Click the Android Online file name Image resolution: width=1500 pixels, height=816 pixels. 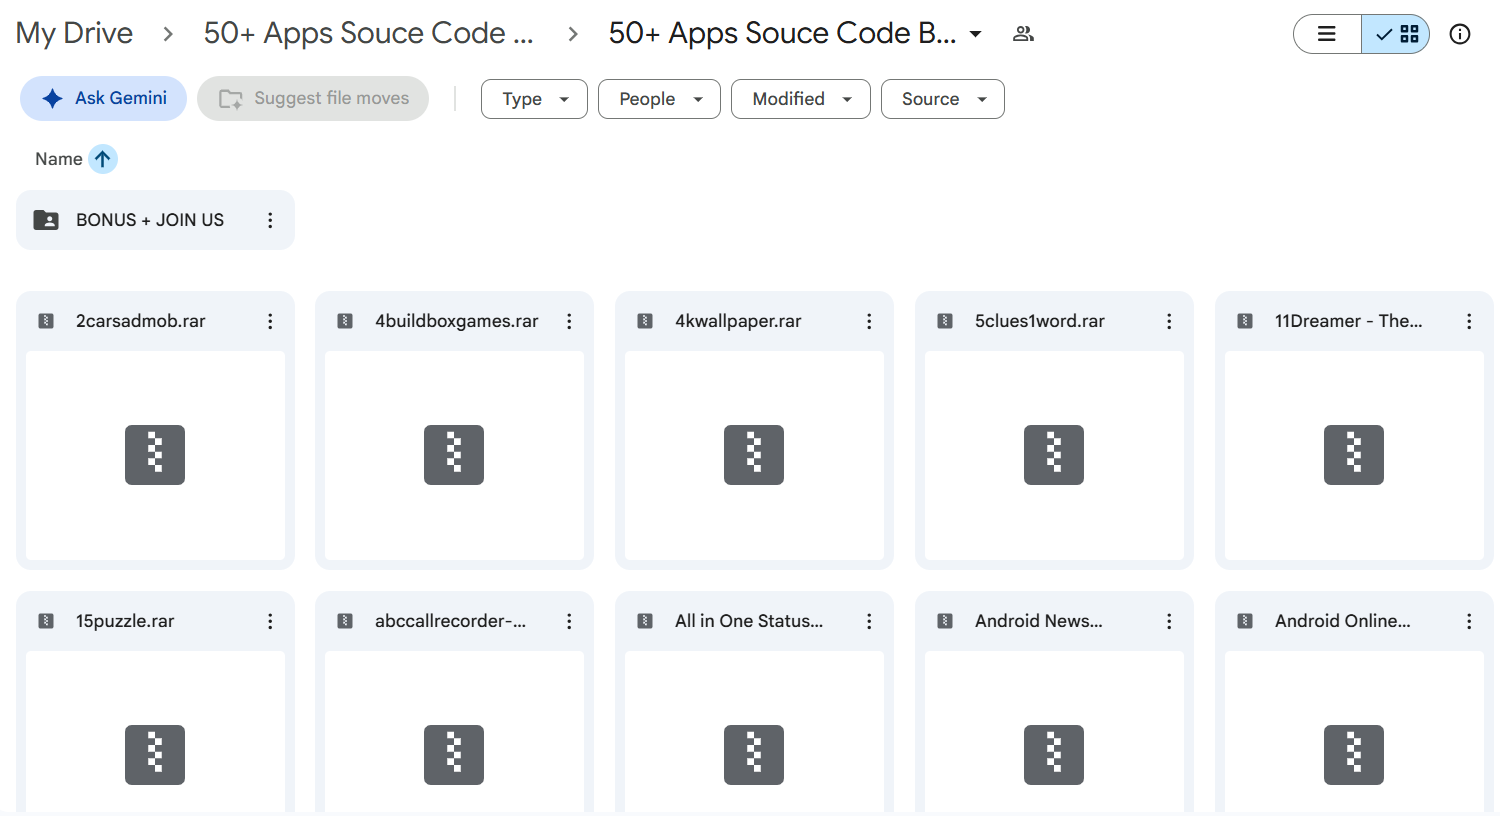tap(1343, 621)
